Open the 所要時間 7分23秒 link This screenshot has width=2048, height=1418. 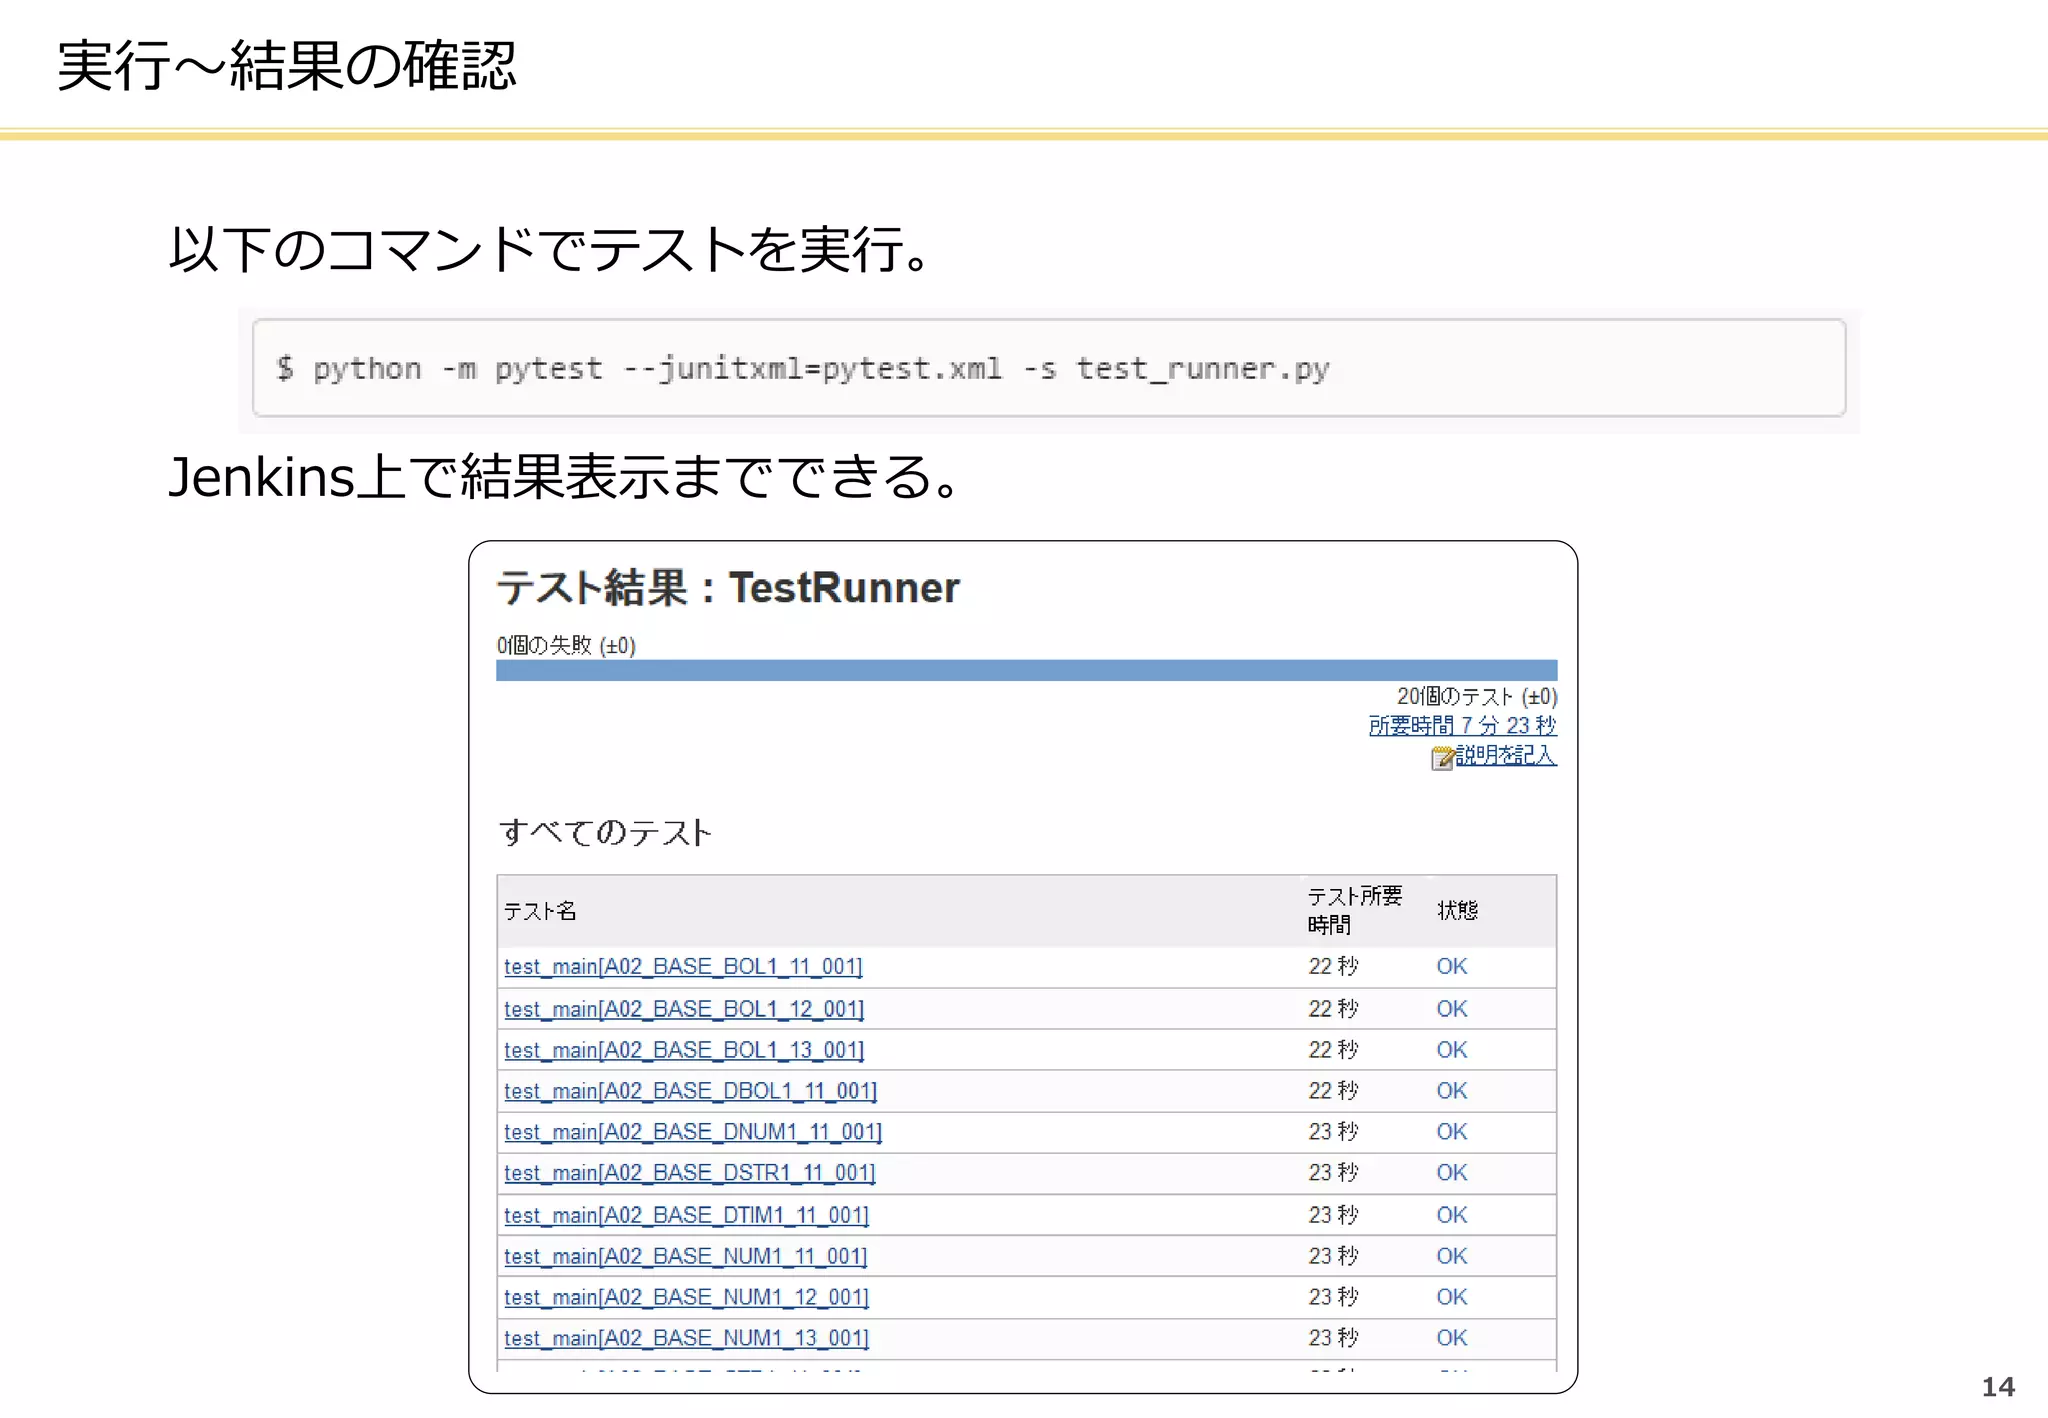click(1461, 725)
